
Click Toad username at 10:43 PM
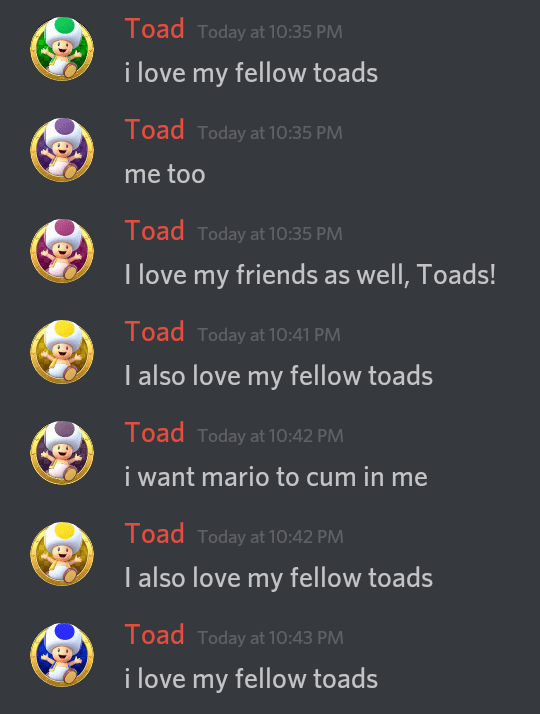click(x=154, y=635)
